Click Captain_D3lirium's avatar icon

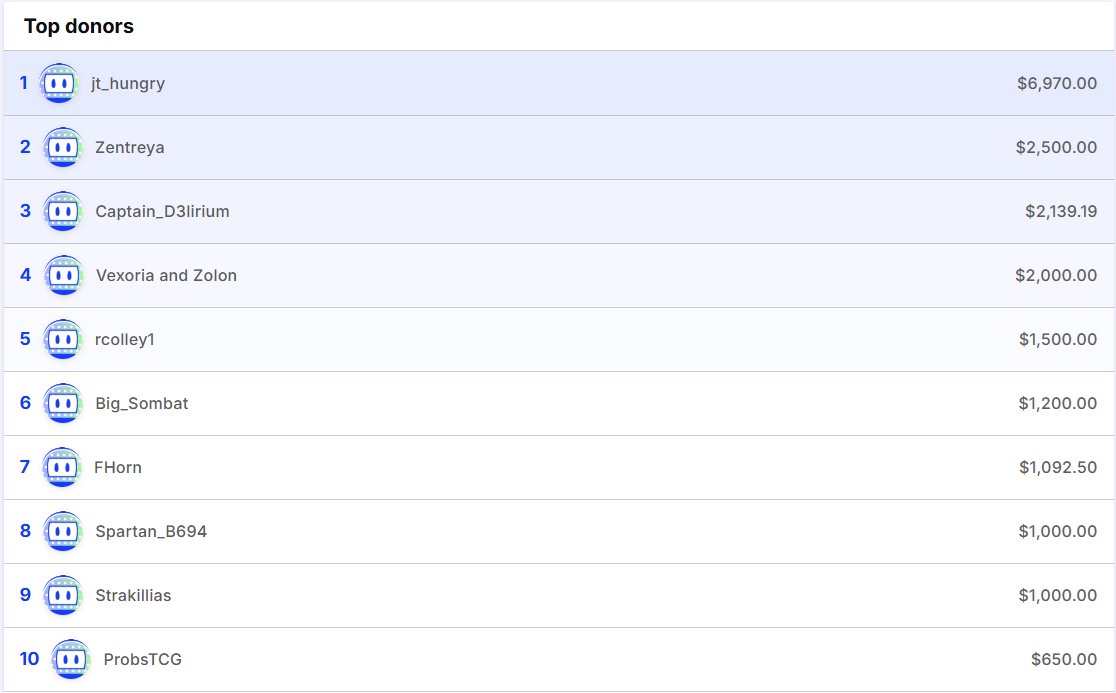pyautogui.click(x=63, y=211)
